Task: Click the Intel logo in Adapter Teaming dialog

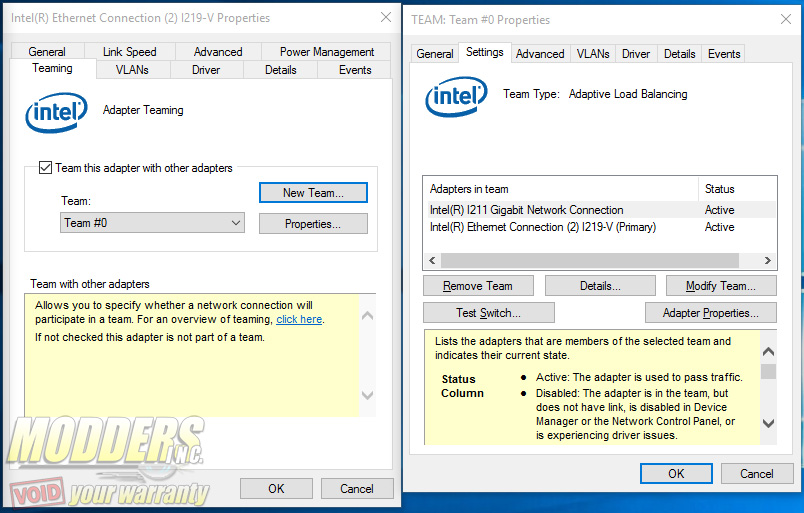Action: (56, 112)
